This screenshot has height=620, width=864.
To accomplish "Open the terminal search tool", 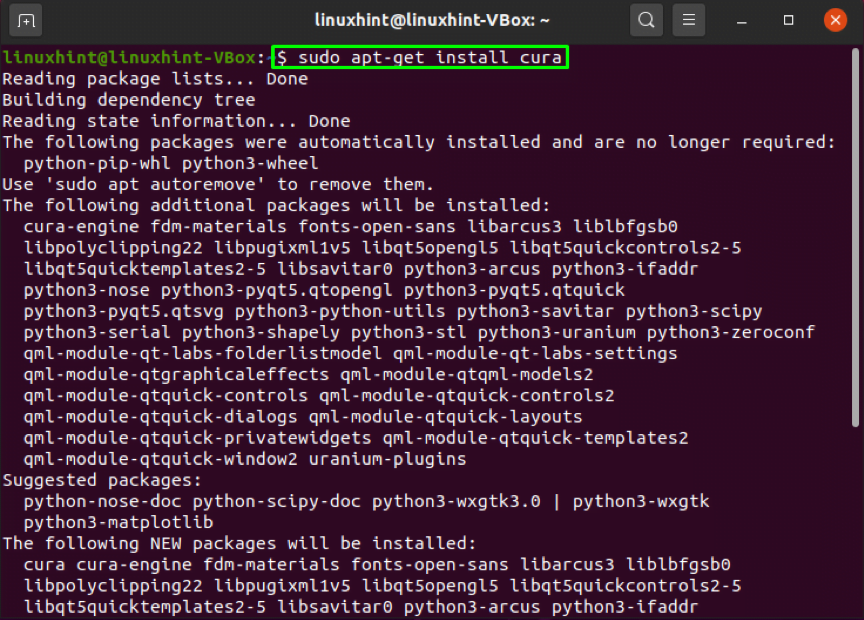I will coord(646,21).
